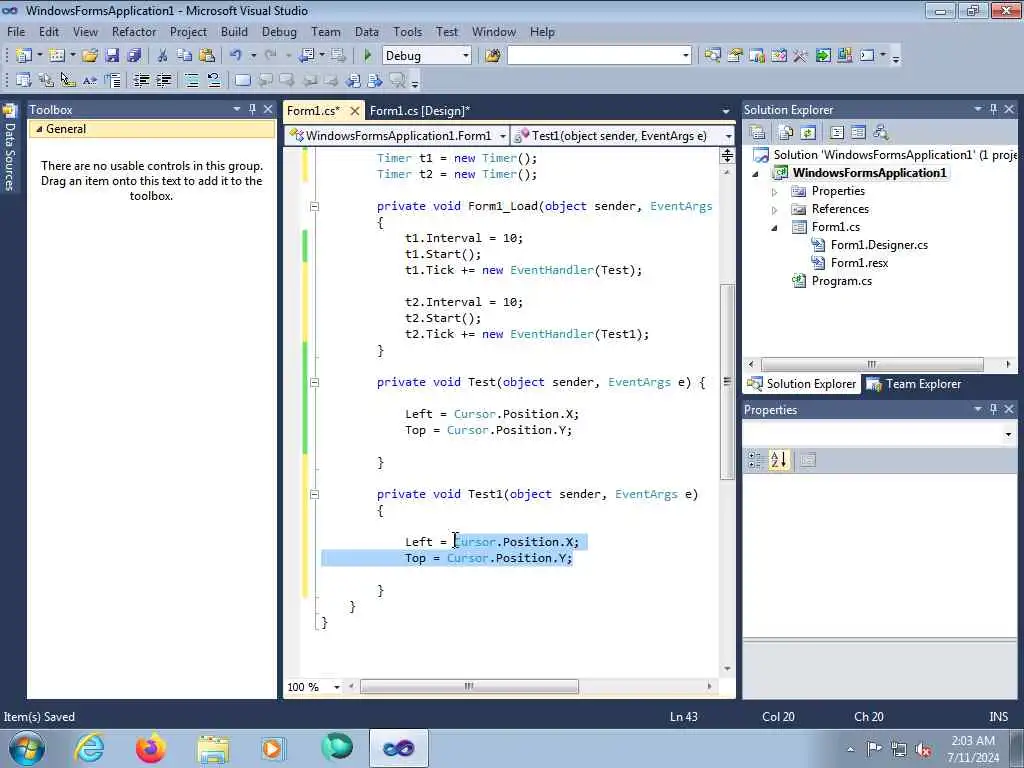Refresh the Solution Explorer tree

pos(808,133)
